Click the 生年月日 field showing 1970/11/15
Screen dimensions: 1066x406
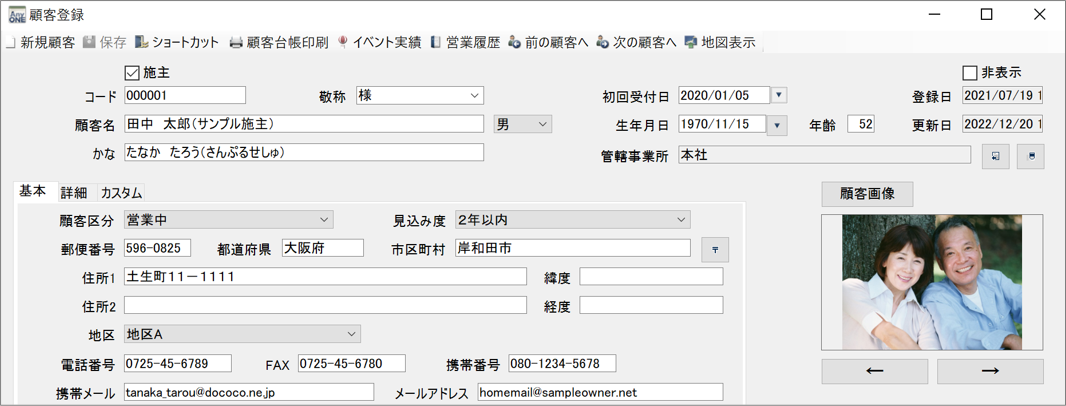(x=722, y=124)
